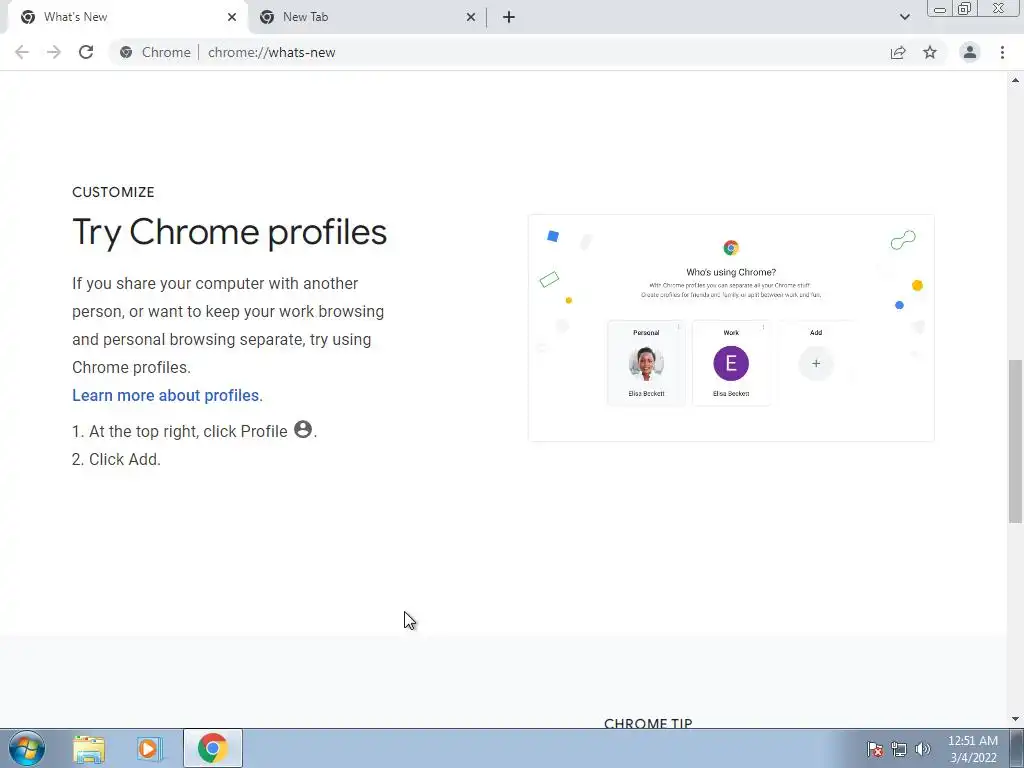Switch to the New Tab tab
Viewport: 1024px width, 768px height.
tap(367, 17)
